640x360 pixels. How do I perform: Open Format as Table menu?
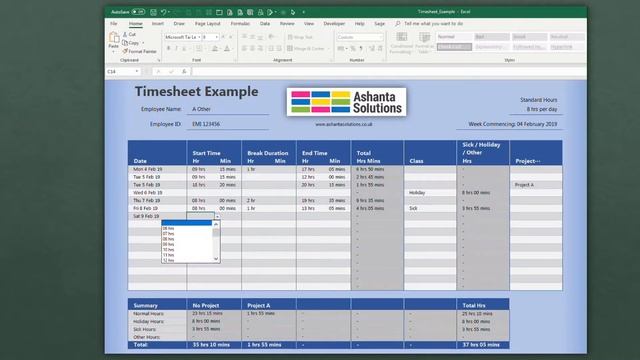(424, 43)
